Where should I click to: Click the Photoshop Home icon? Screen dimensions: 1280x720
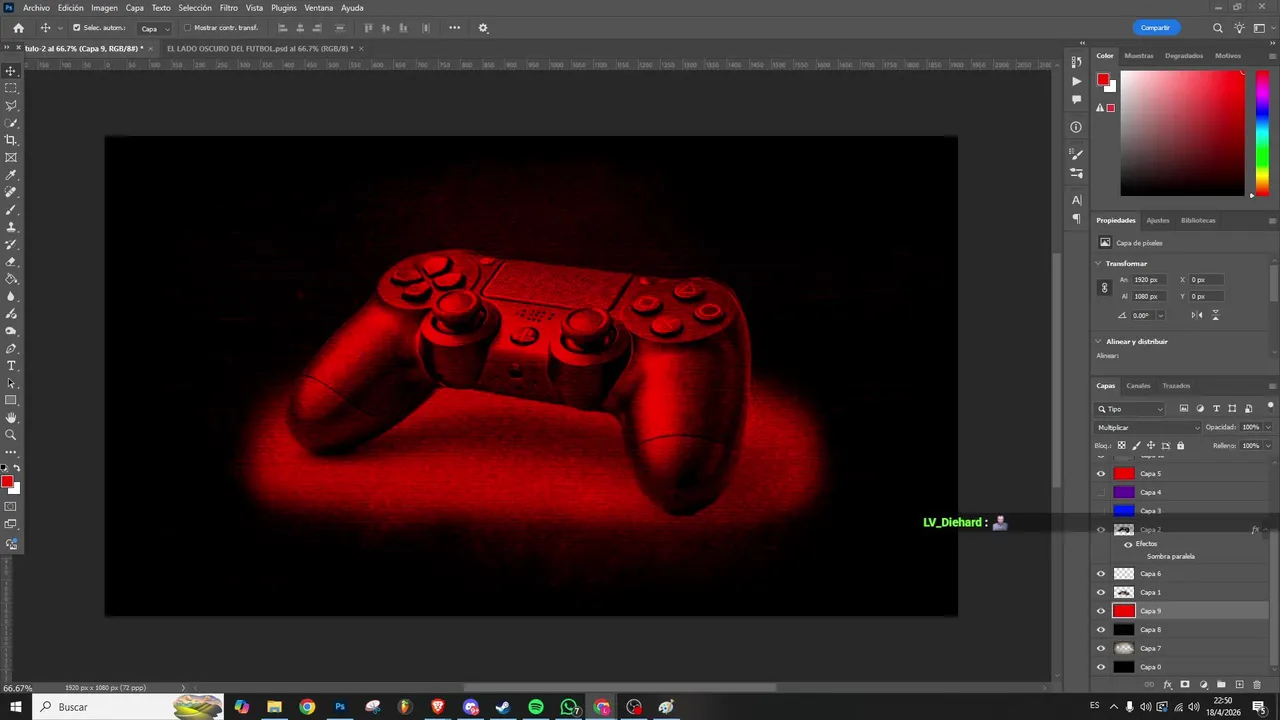point(18,28)
